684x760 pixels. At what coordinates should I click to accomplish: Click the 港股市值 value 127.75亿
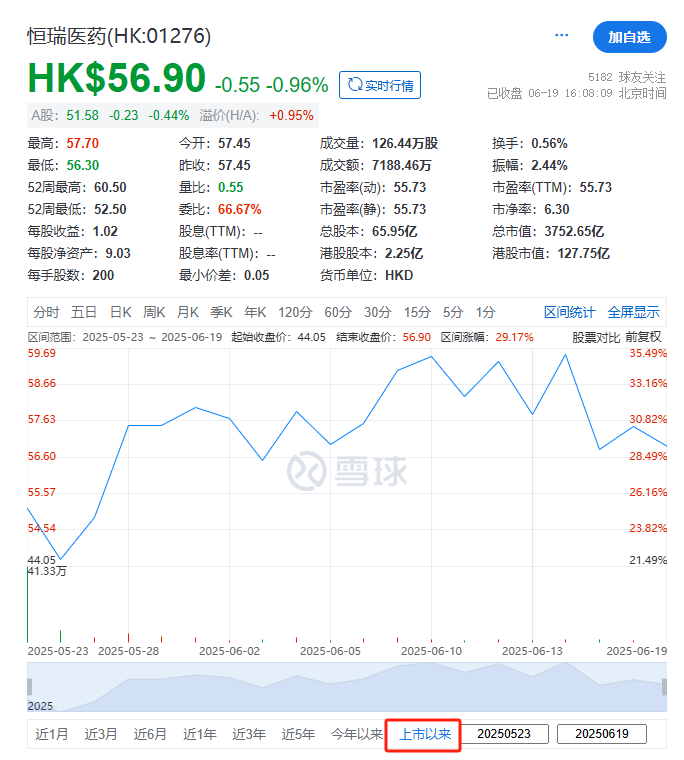click(x=583, y=253)
